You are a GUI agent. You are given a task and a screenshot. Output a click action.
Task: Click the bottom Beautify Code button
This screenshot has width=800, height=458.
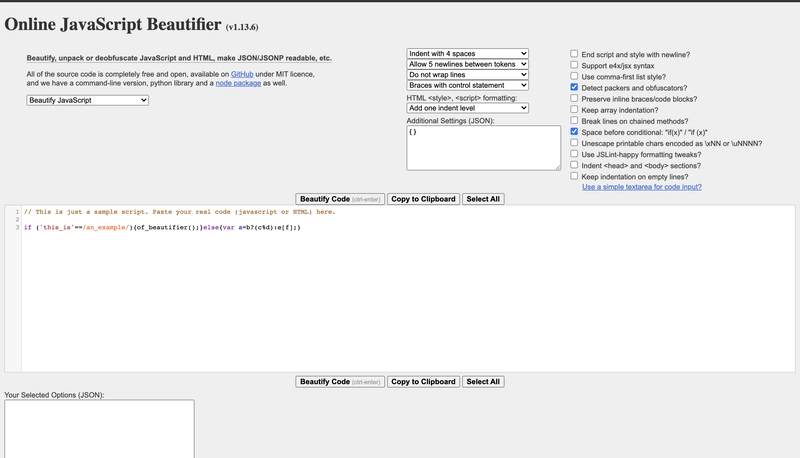pyautogui.click(x=340, y=381)
